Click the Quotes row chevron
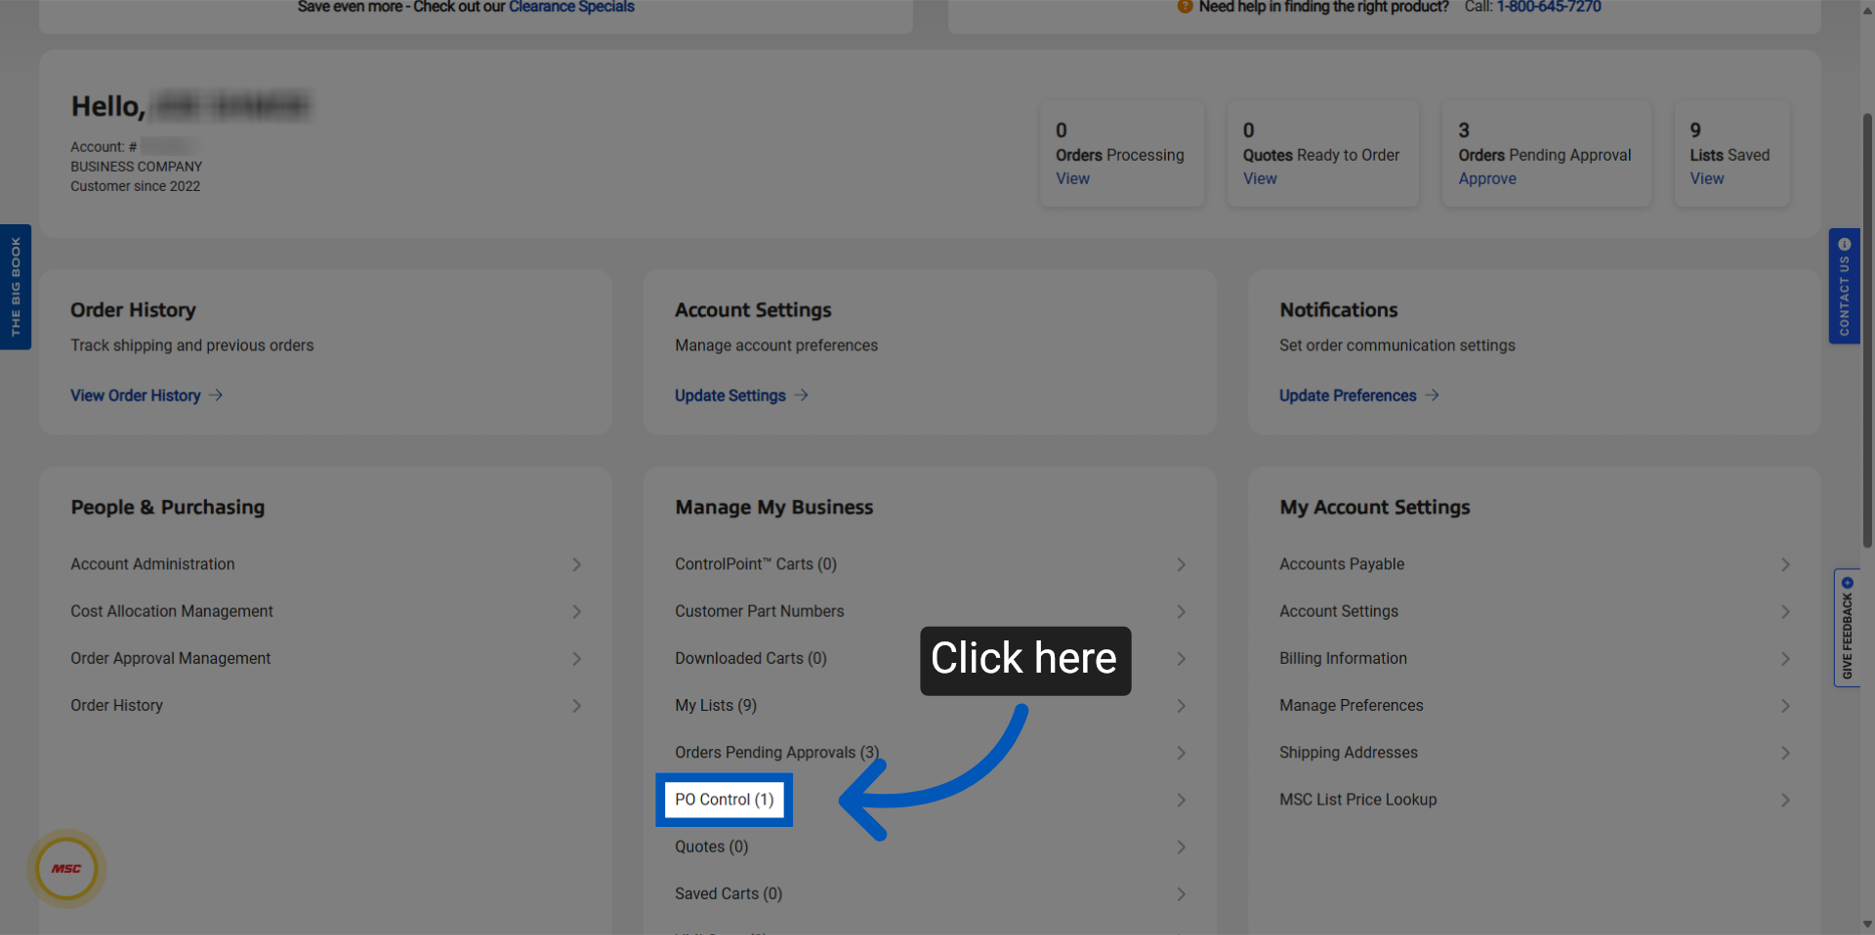The height and width of the screenshot is (935, 1875). pyautogui.click(x=1181, y=847)
